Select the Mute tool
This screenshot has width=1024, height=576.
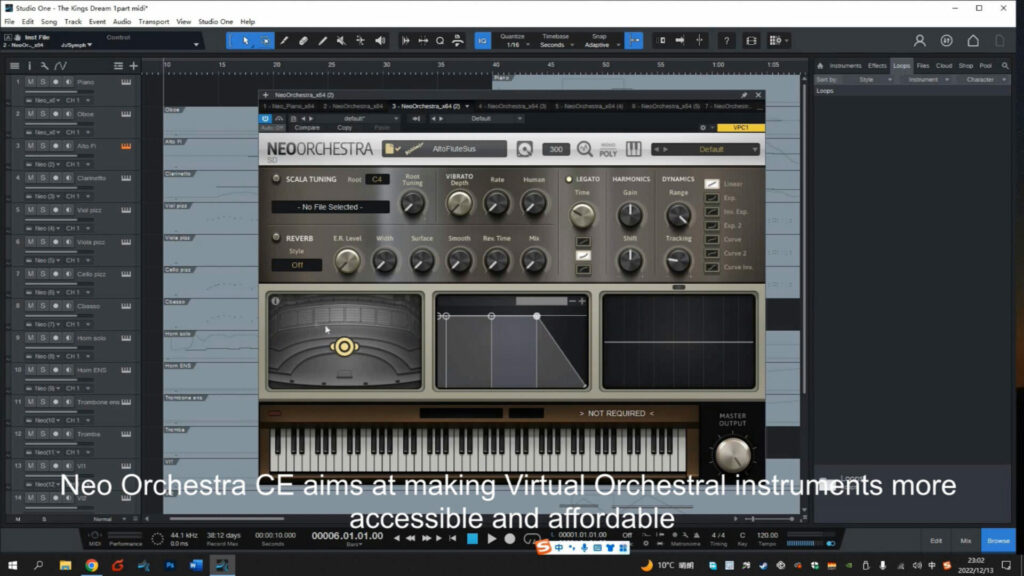pyautogui.click(x=341, y=40)
